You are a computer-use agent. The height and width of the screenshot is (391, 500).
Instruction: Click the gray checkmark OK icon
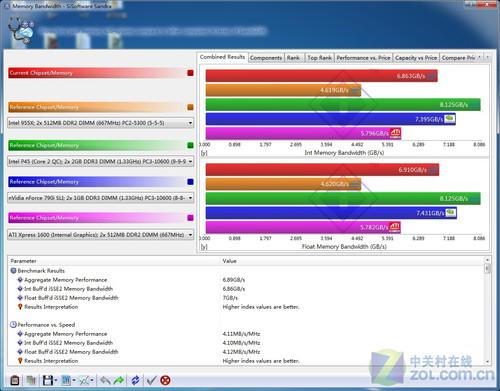(152, 380)
